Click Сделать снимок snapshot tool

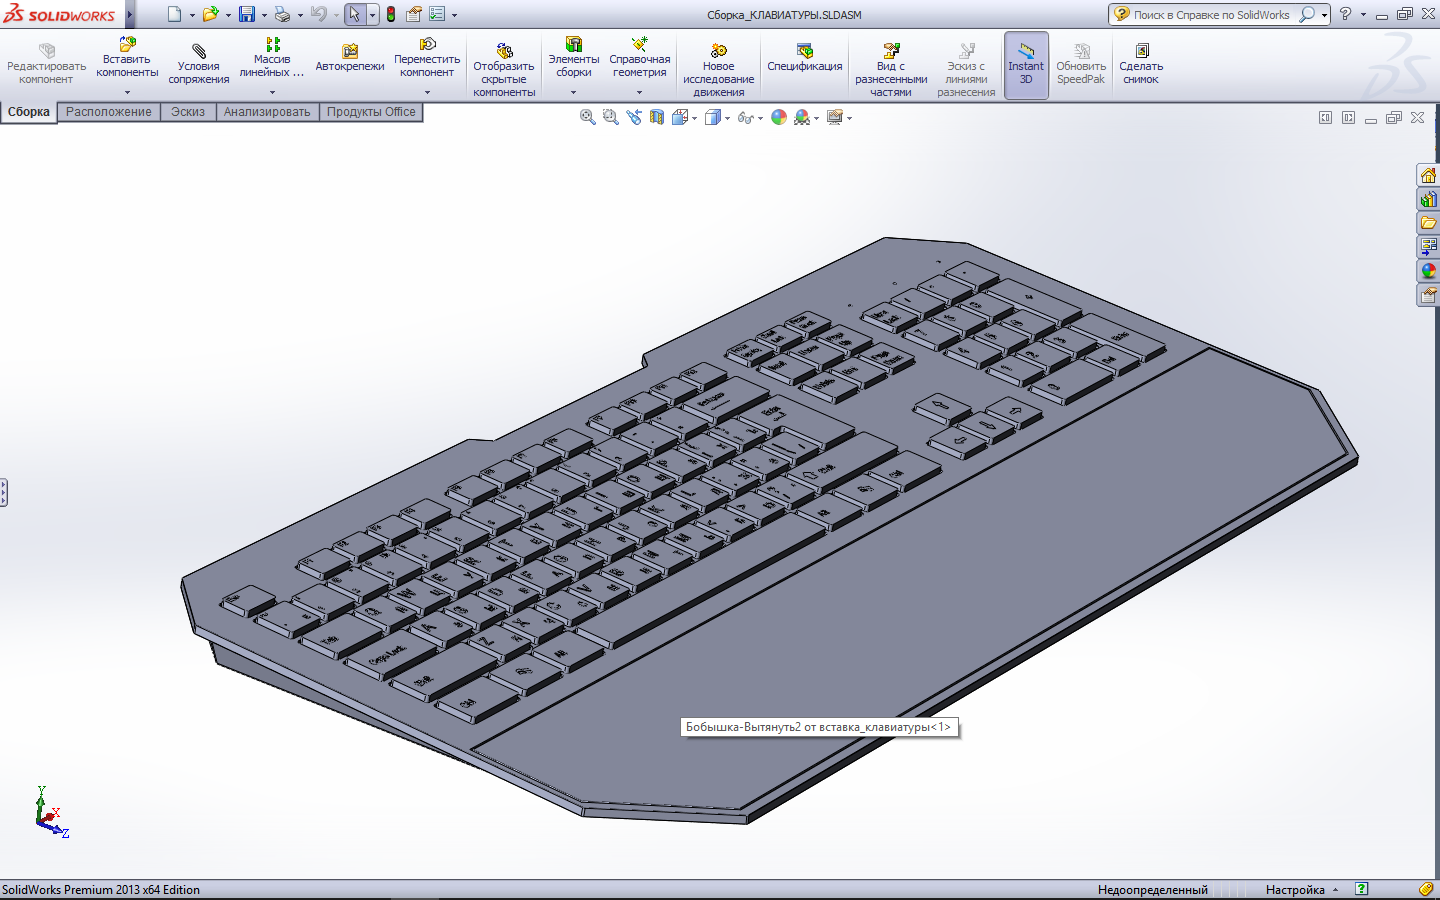pos(1140,64)
